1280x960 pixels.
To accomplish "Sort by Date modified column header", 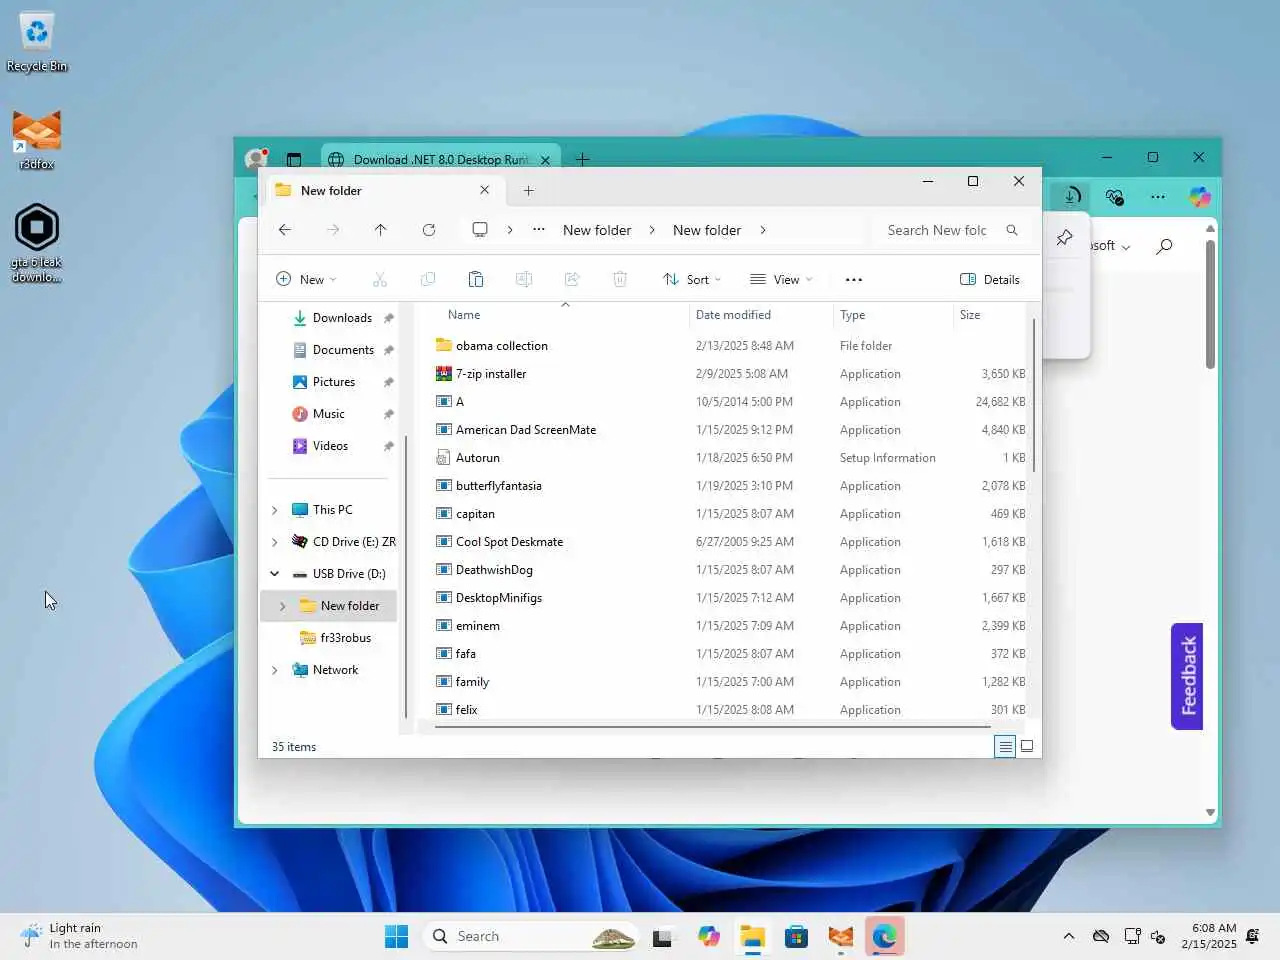I will tap(733, 315).
